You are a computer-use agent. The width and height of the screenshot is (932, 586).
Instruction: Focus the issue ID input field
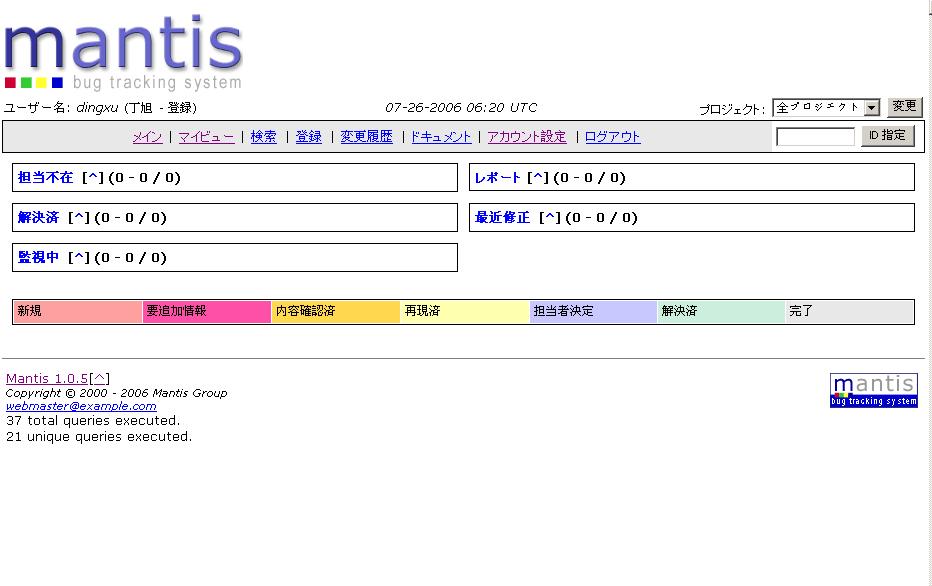coord(815,137)
